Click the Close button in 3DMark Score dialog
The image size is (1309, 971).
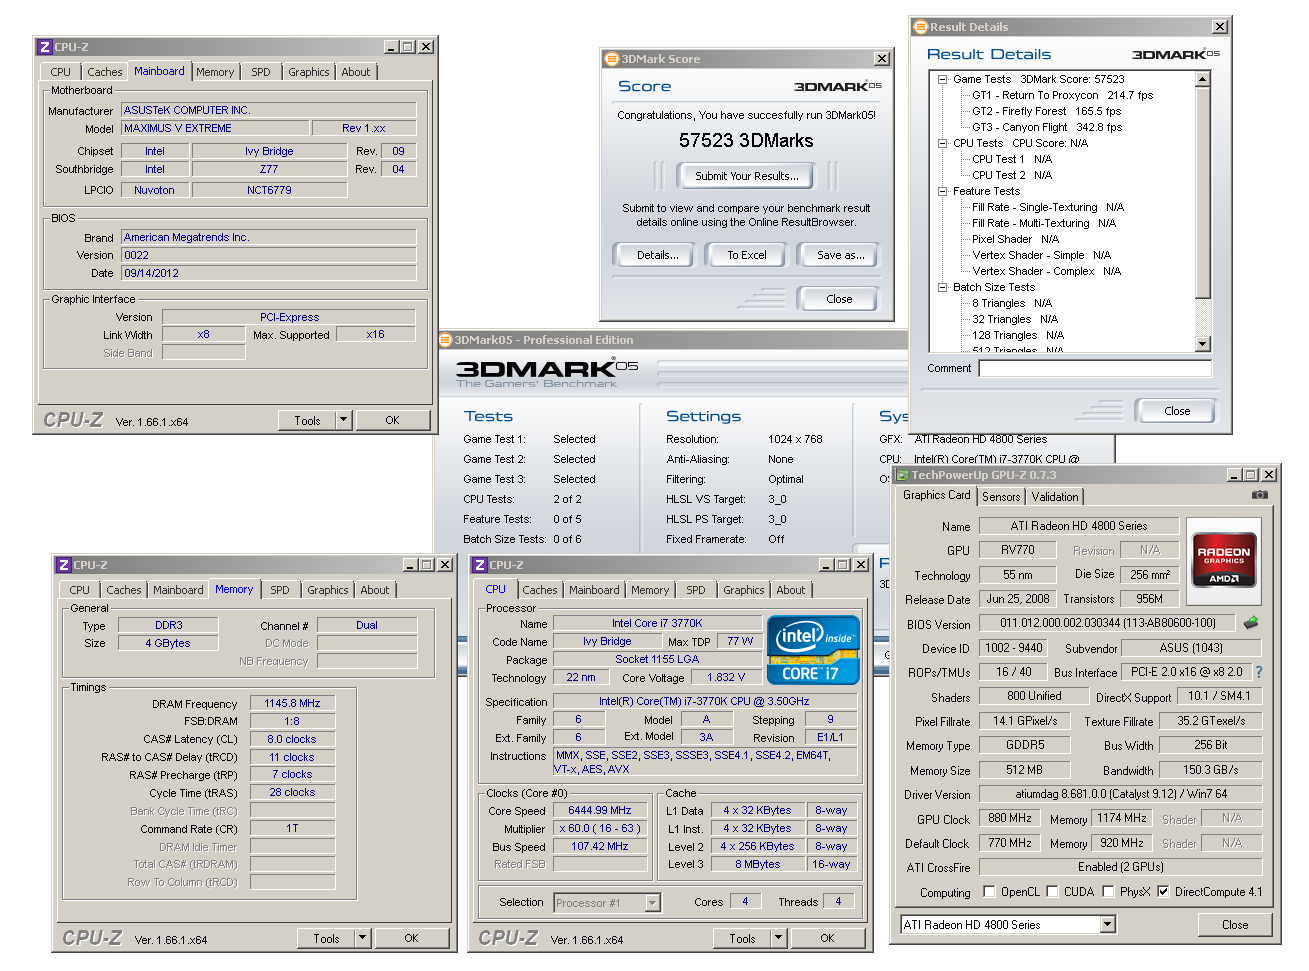point(839,299)
